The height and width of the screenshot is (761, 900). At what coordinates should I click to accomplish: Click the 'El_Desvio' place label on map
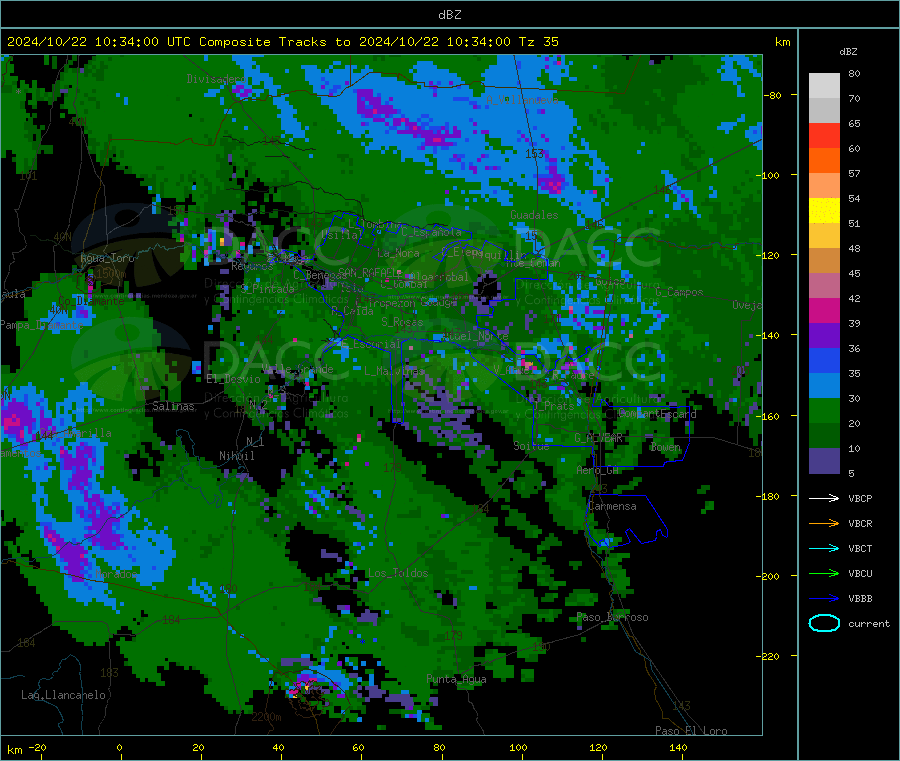click(233, 379)
